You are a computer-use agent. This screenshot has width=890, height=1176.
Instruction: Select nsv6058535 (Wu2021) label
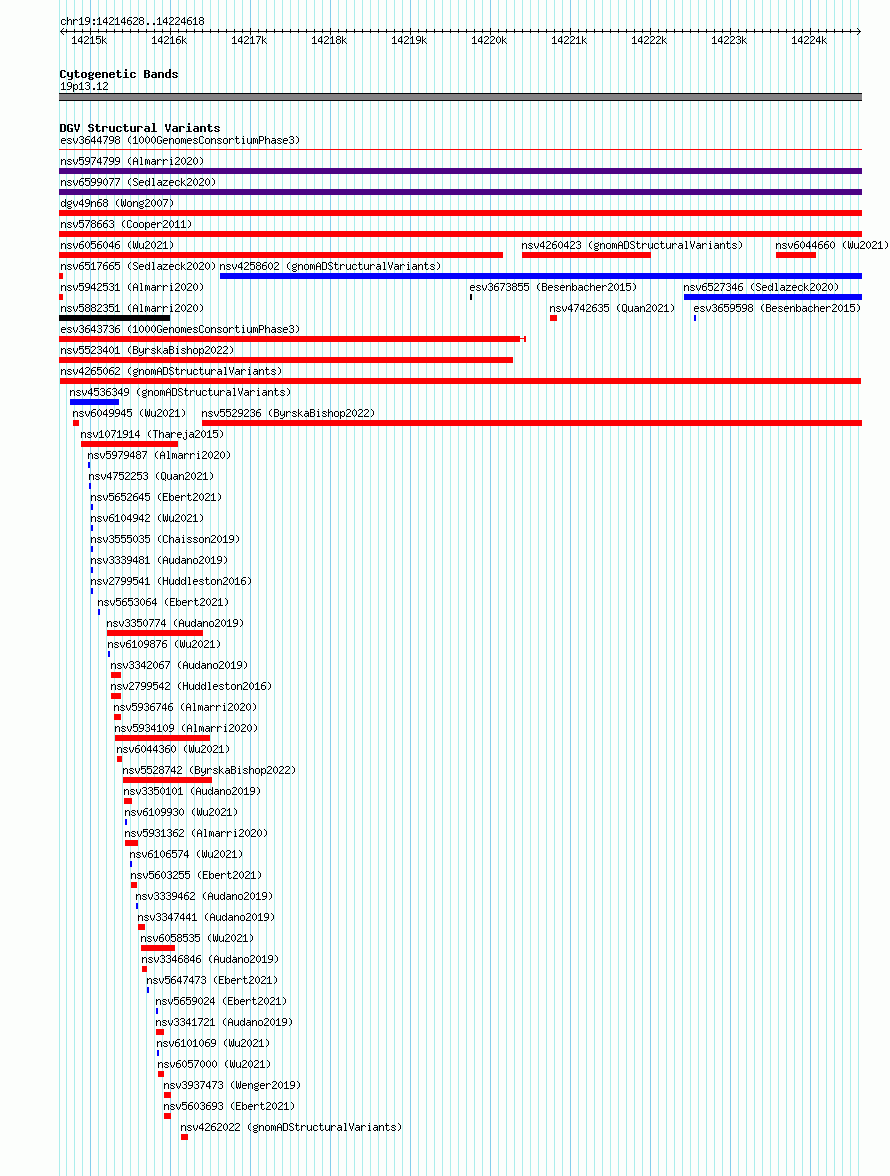tap(197, 938)
